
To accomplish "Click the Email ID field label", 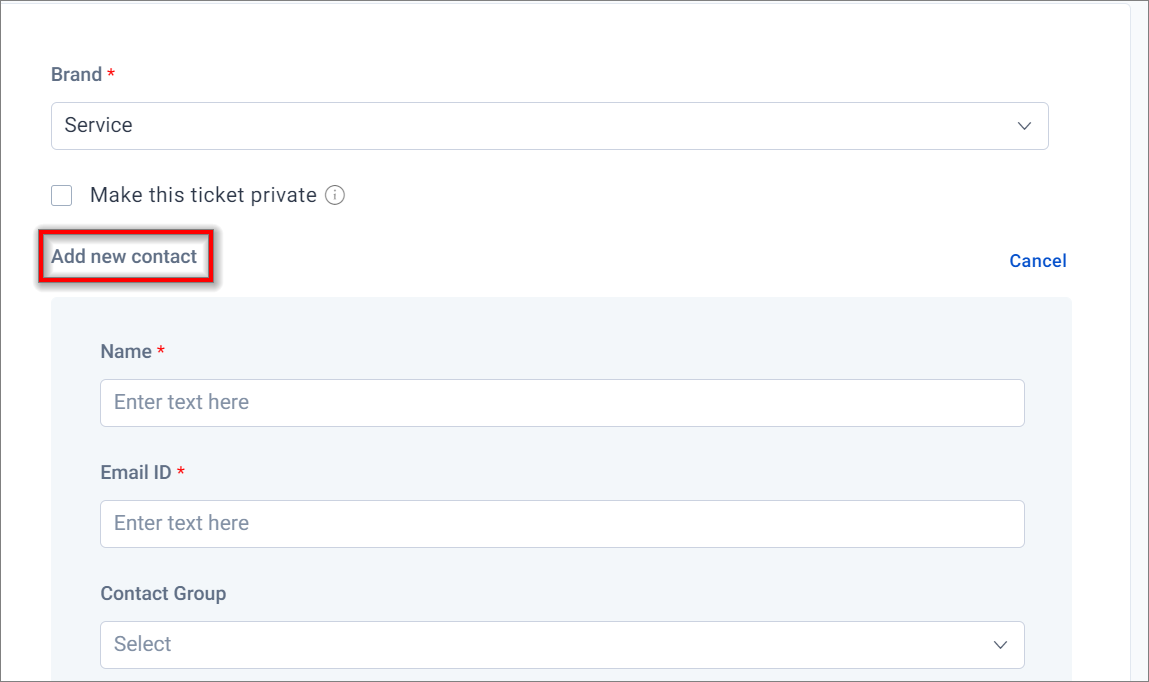I will [136, 472].
